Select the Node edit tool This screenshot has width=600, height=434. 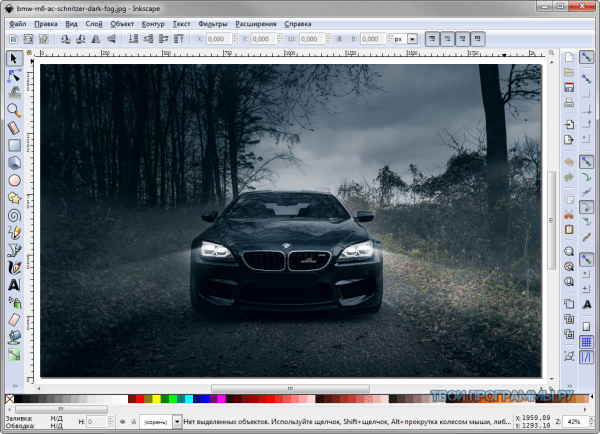[x=14, y=76]
